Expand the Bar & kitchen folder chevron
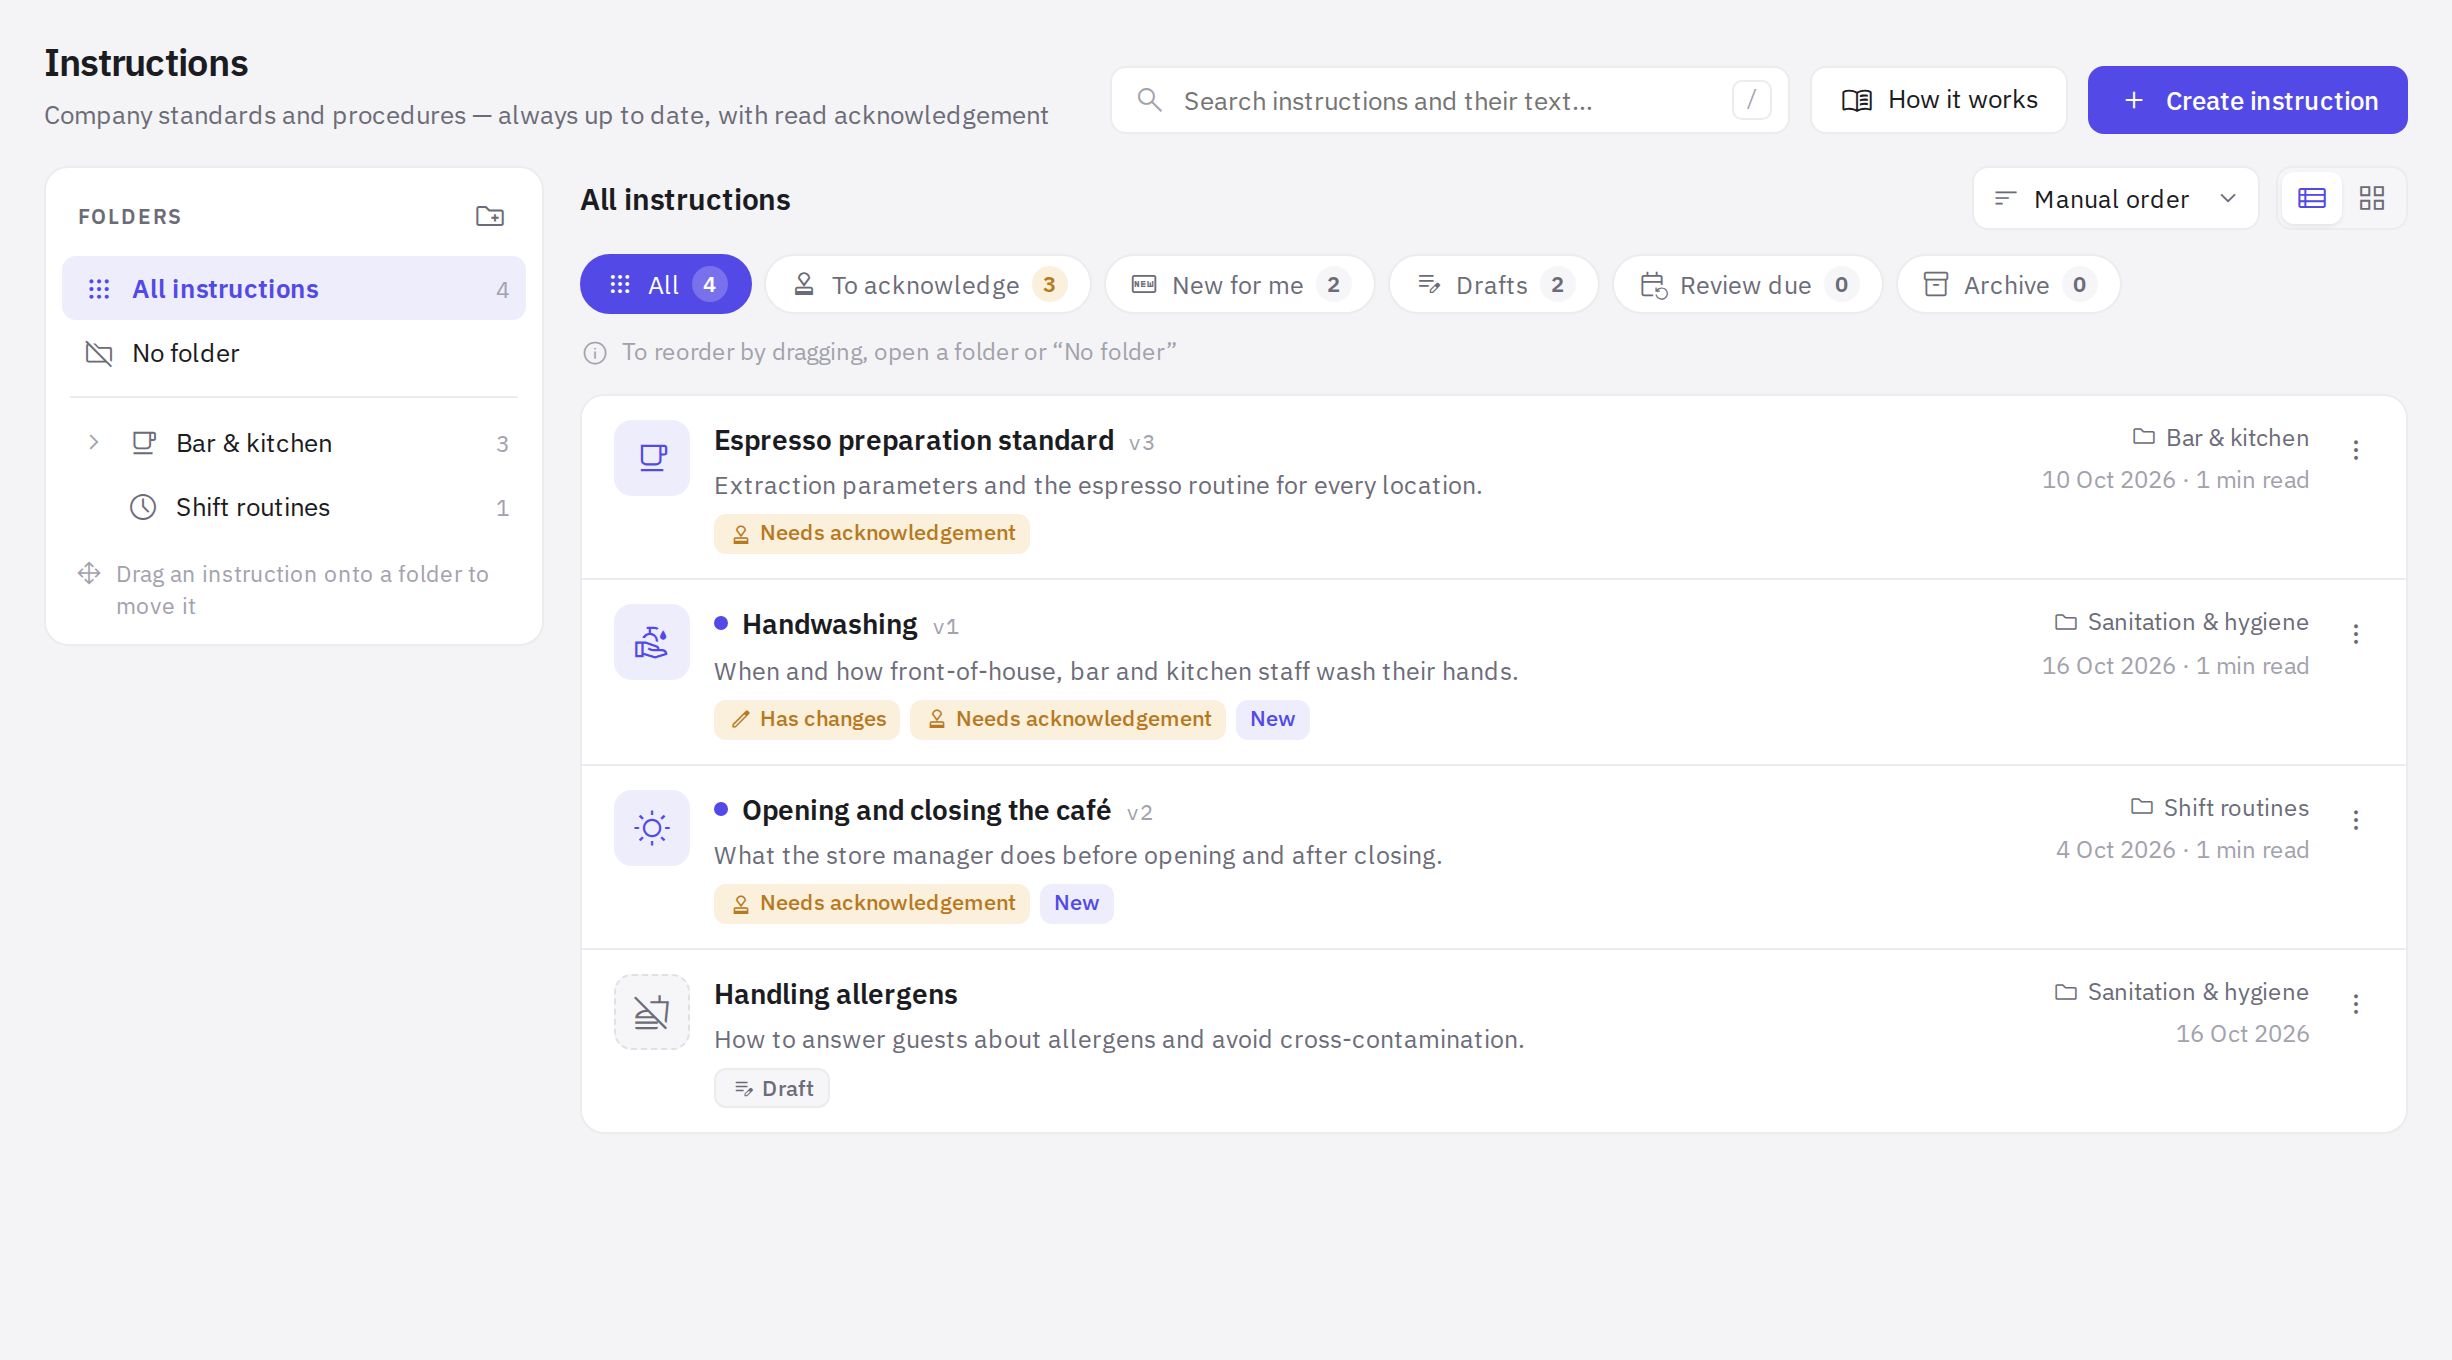 (x=93, y=443)
